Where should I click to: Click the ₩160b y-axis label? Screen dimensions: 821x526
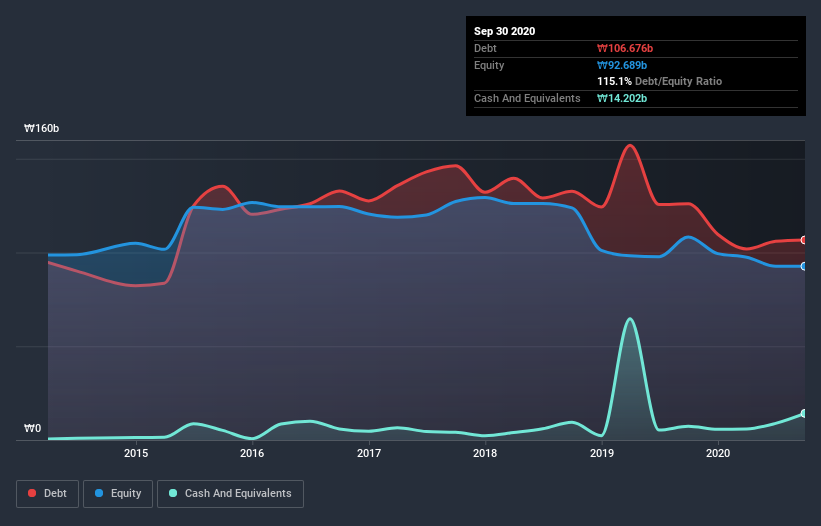click(41, 128)
